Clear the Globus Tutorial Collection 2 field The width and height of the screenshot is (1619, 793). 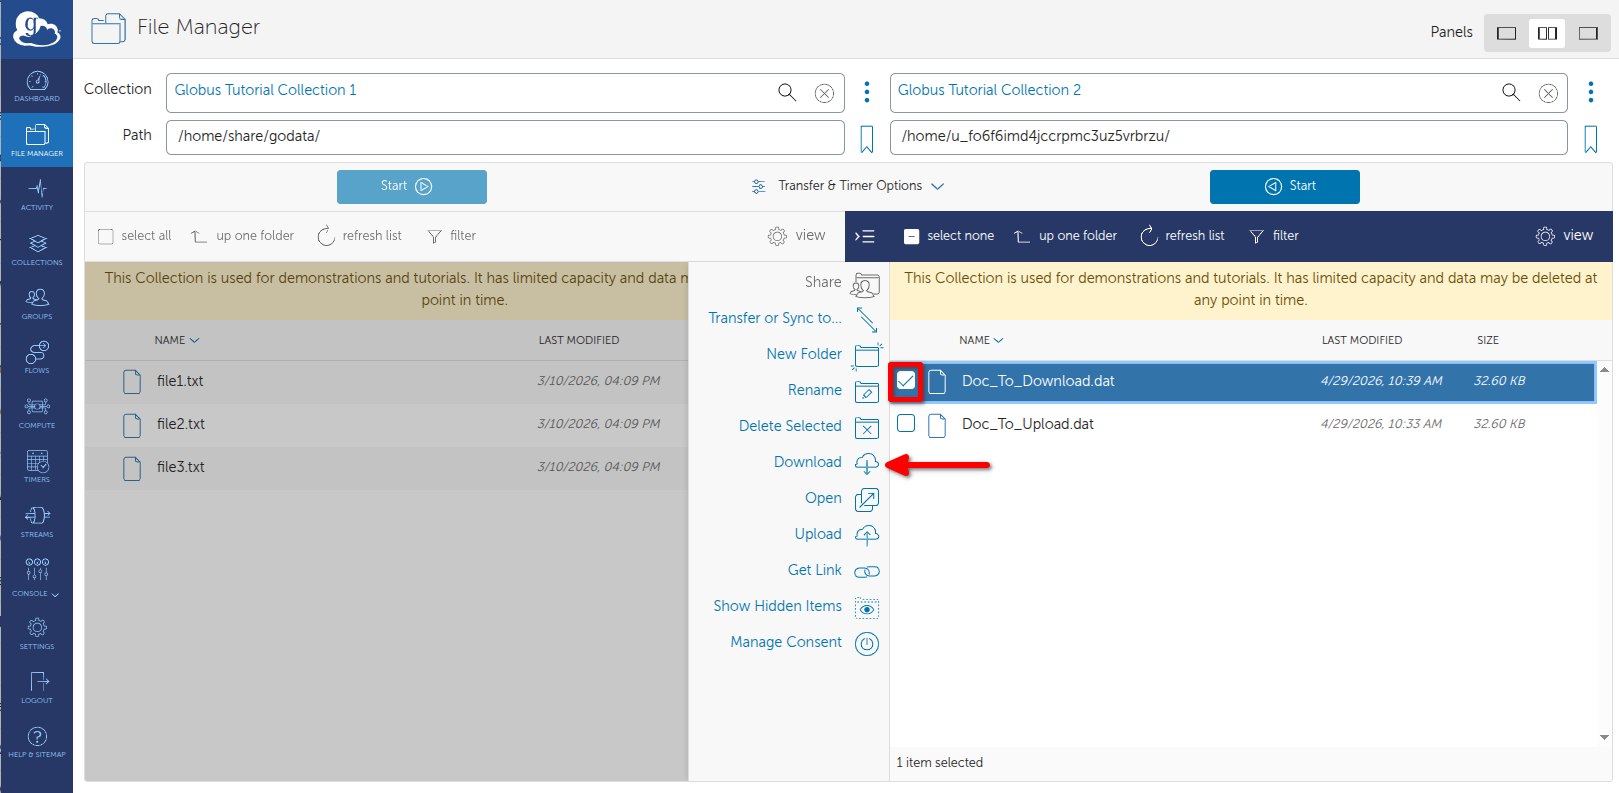[1548, 93]
